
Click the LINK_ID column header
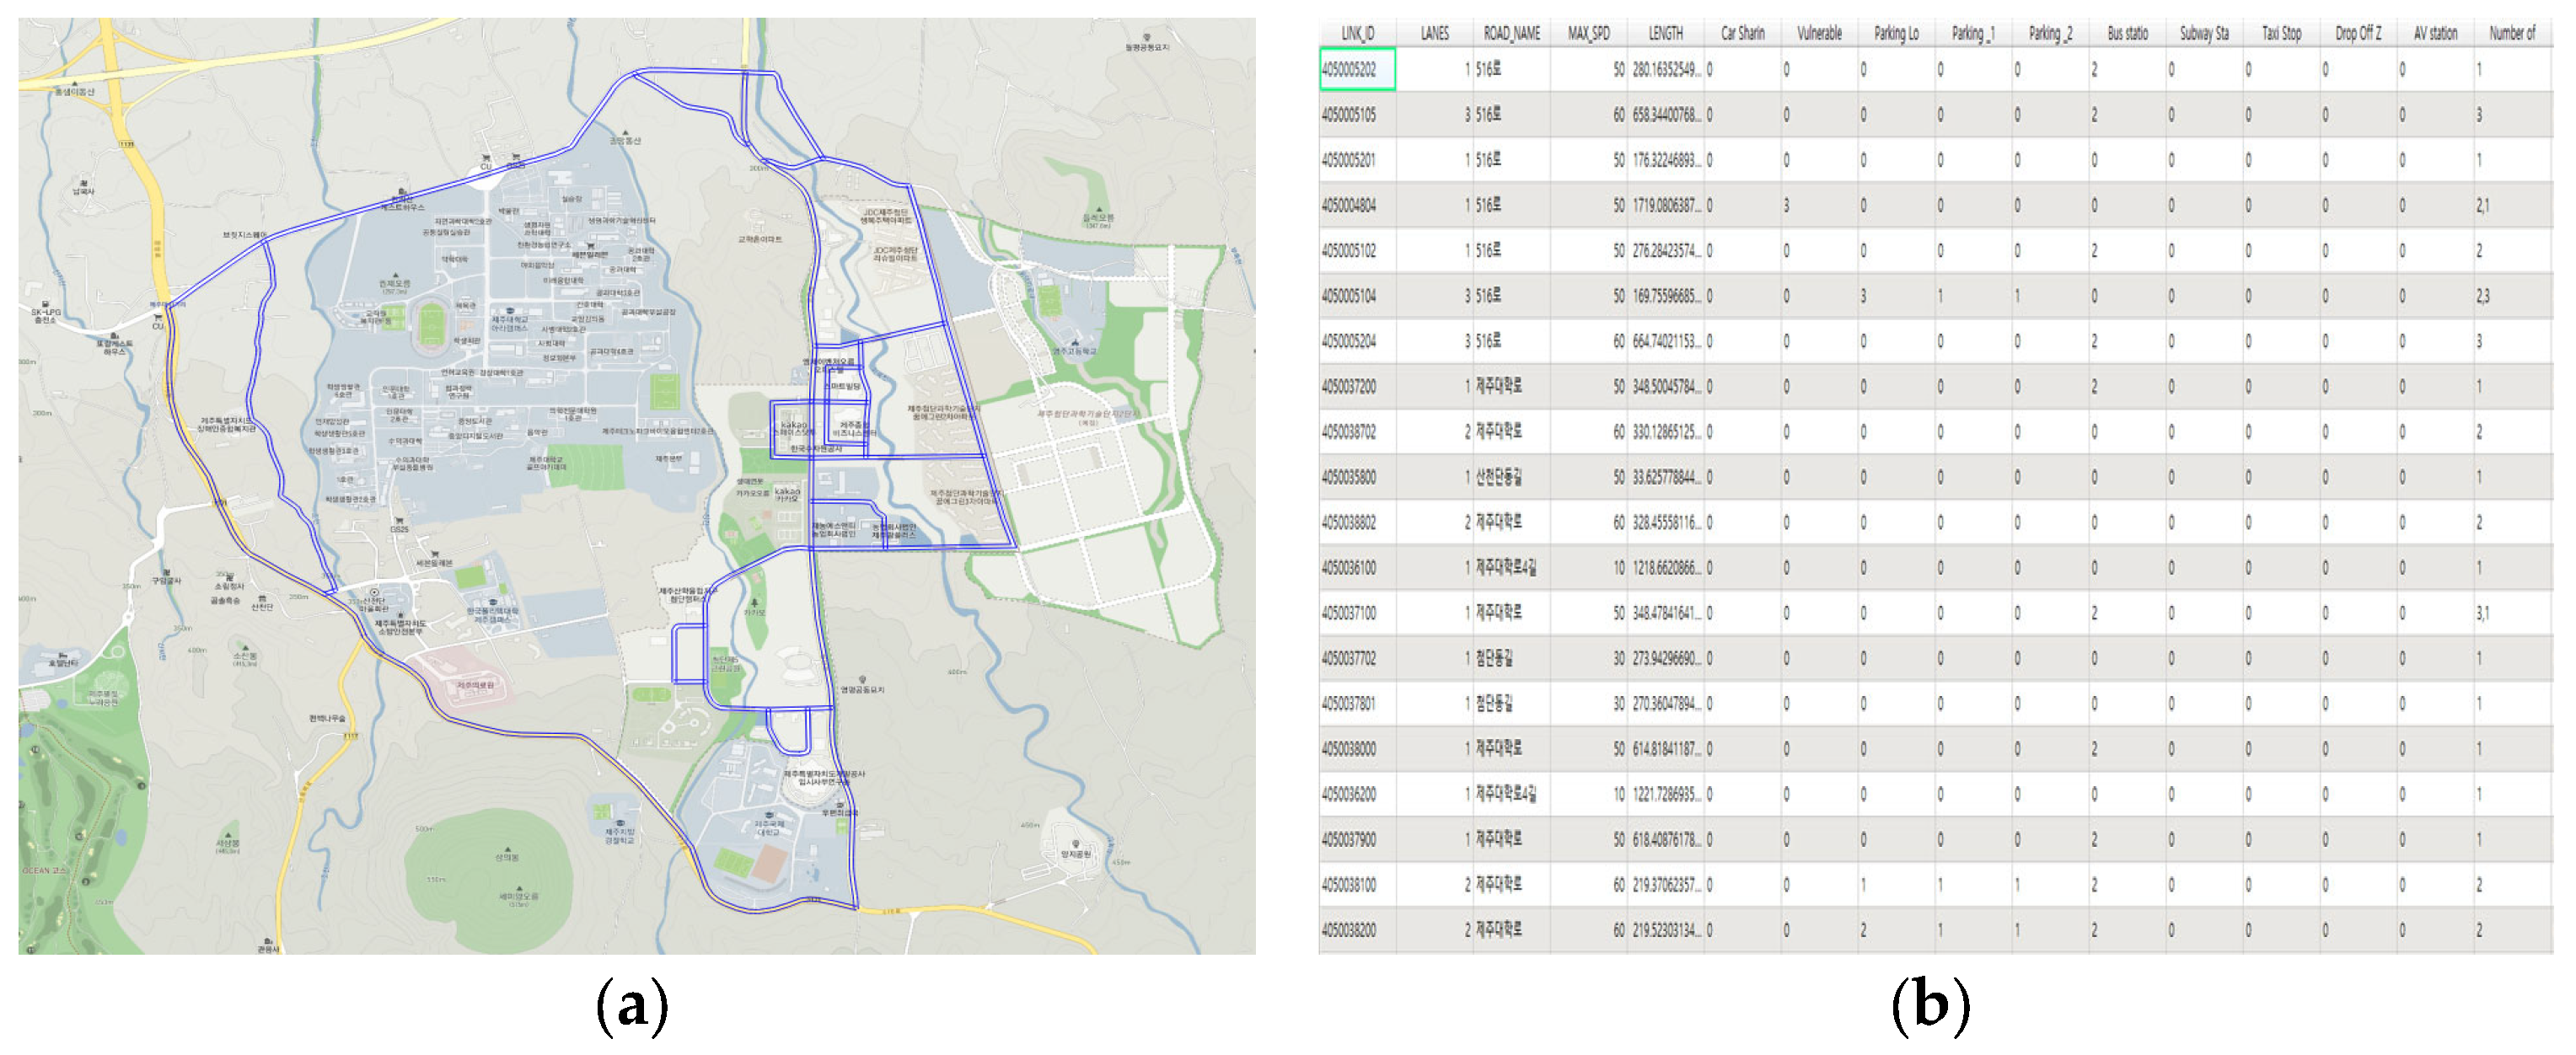tap(1357, 33)
